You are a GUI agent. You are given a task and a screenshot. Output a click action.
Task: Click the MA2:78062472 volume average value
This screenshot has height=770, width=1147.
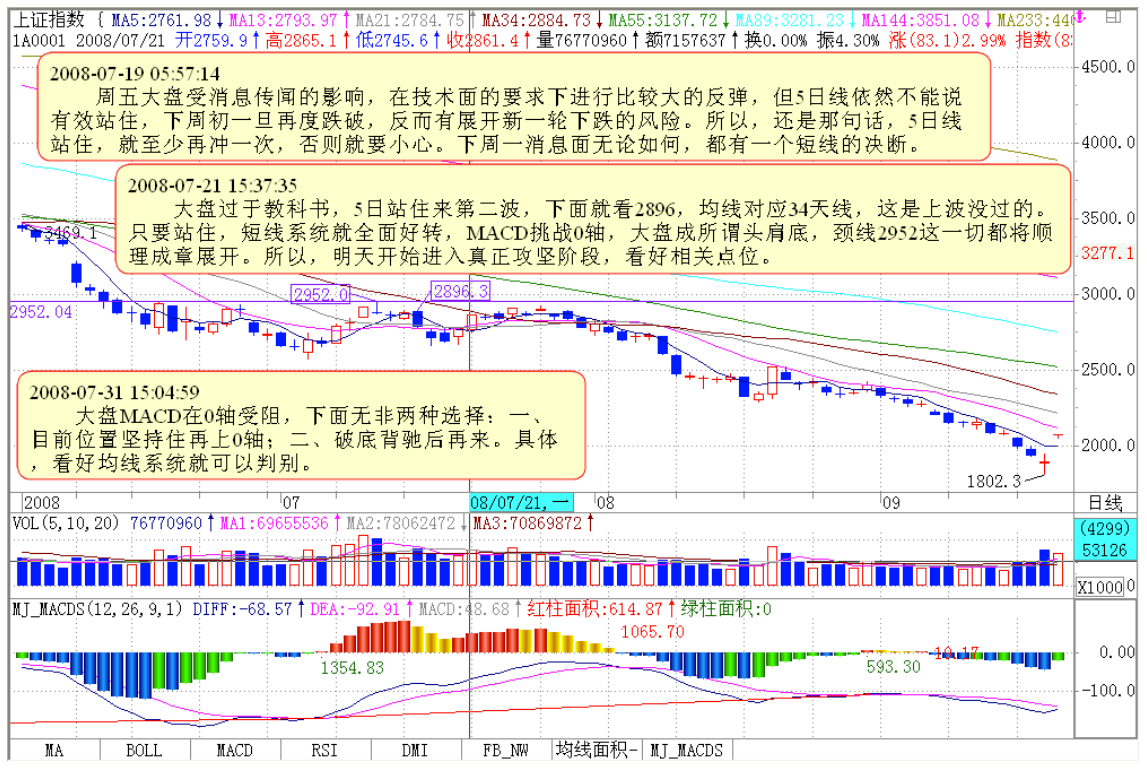coord(400,523)
